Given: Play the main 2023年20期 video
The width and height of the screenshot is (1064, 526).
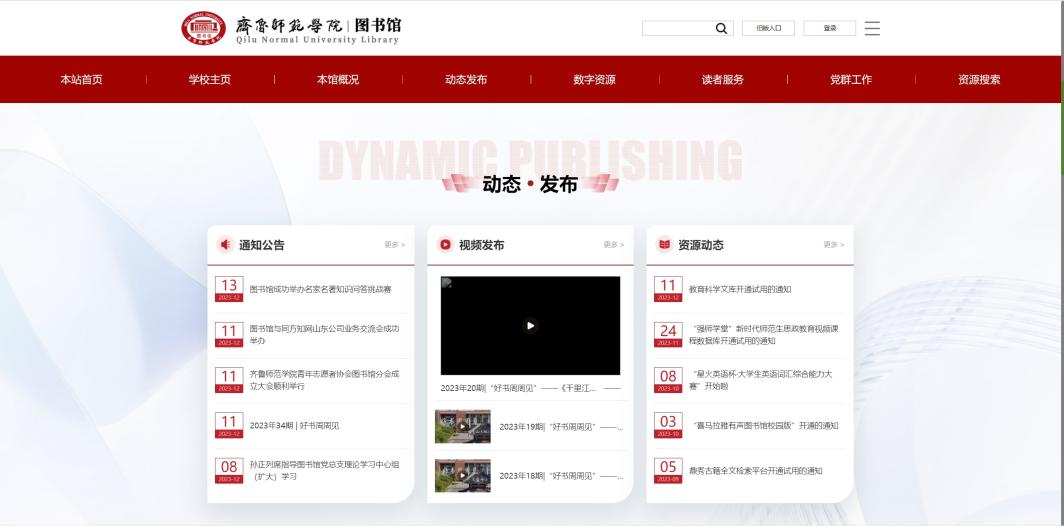Looking at the screenshot, I should [530, 325].
